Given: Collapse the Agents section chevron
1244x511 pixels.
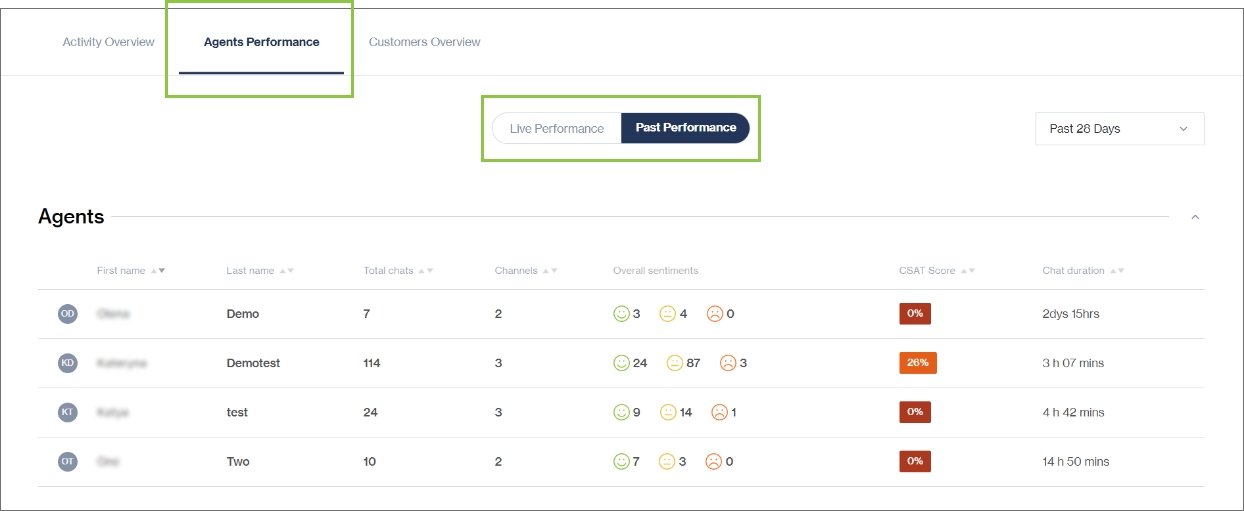Looking at the screenshot, I should tap(1195, 217).
